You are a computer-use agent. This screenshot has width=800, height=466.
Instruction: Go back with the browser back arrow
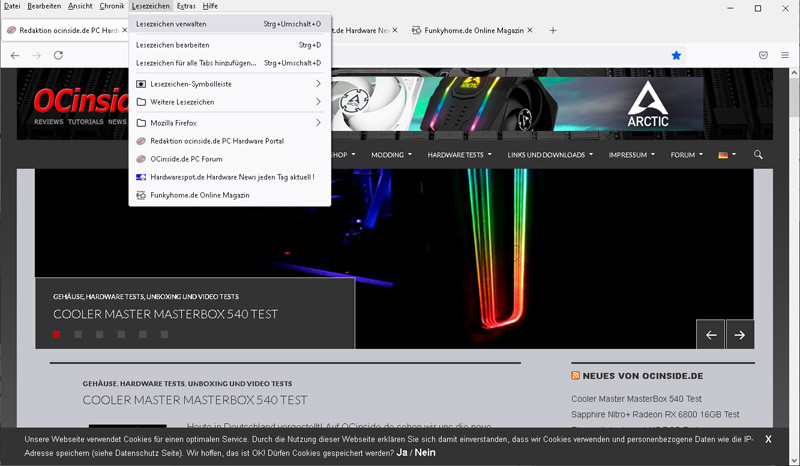15,55
